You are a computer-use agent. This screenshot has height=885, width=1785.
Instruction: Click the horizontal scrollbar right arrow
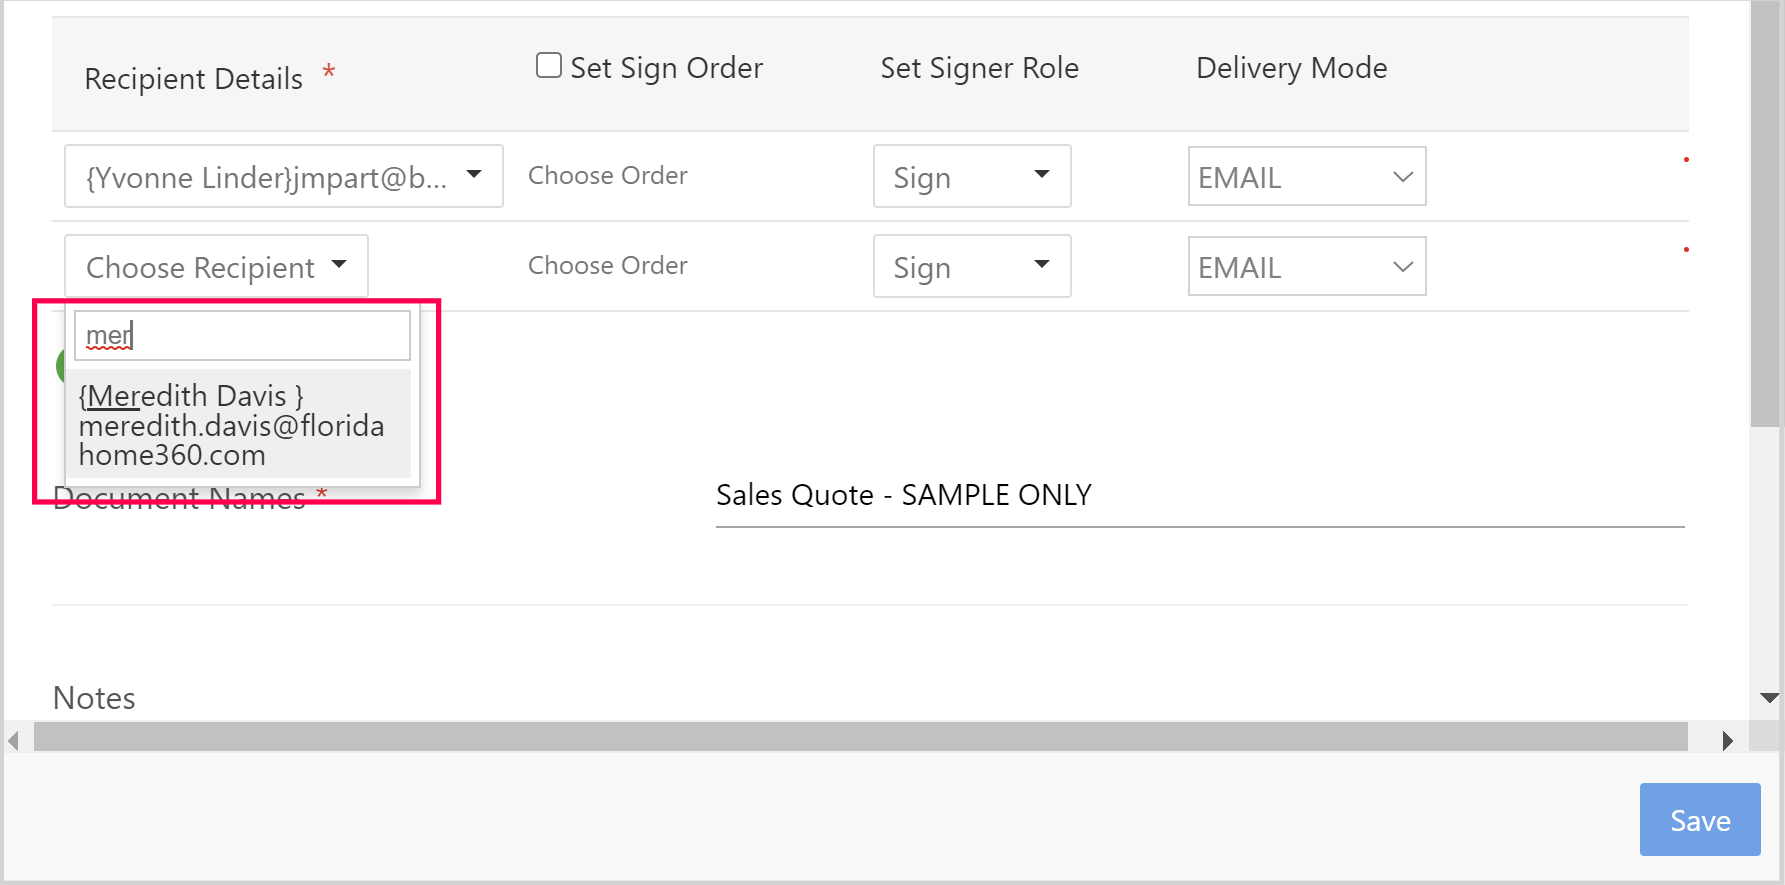point(1727,741)
